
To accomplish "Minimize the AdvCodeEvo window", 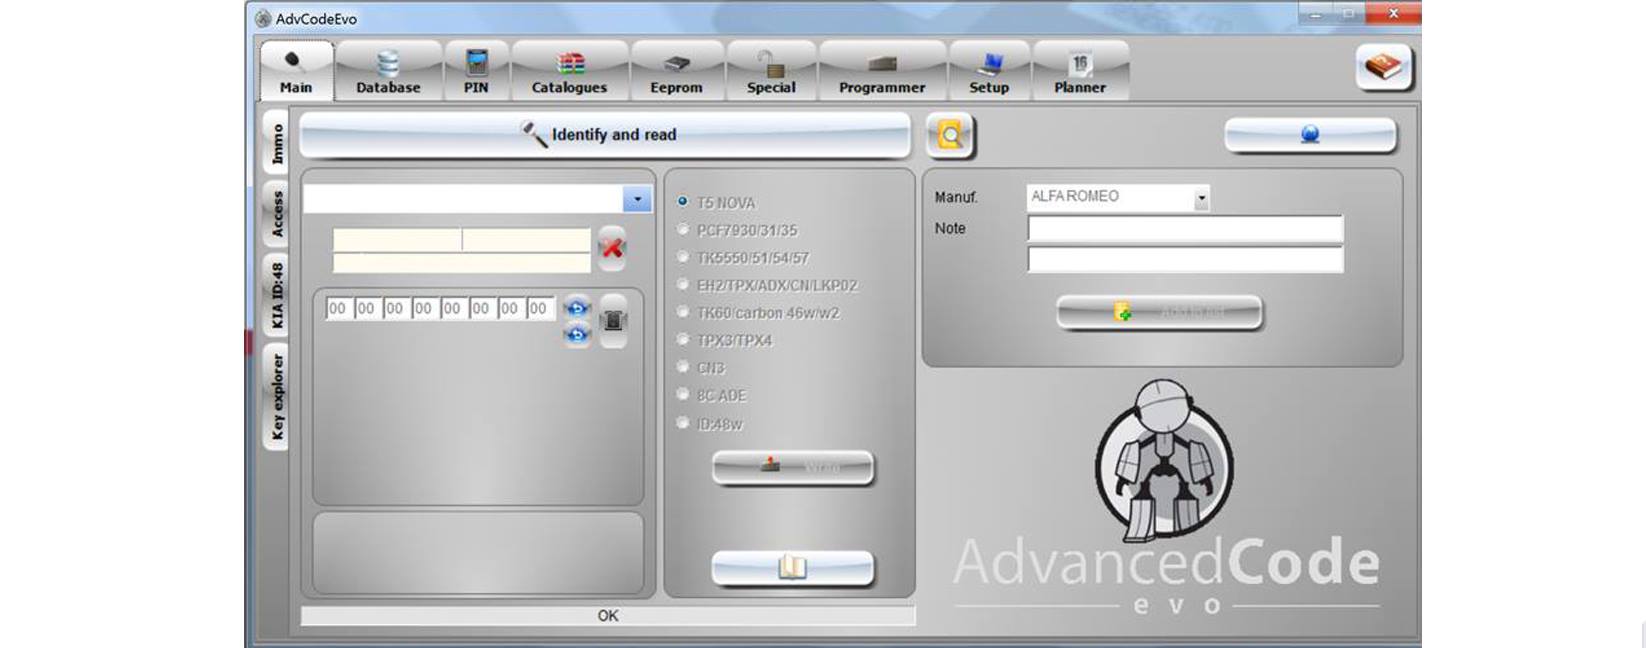I will pos(1315,13).
